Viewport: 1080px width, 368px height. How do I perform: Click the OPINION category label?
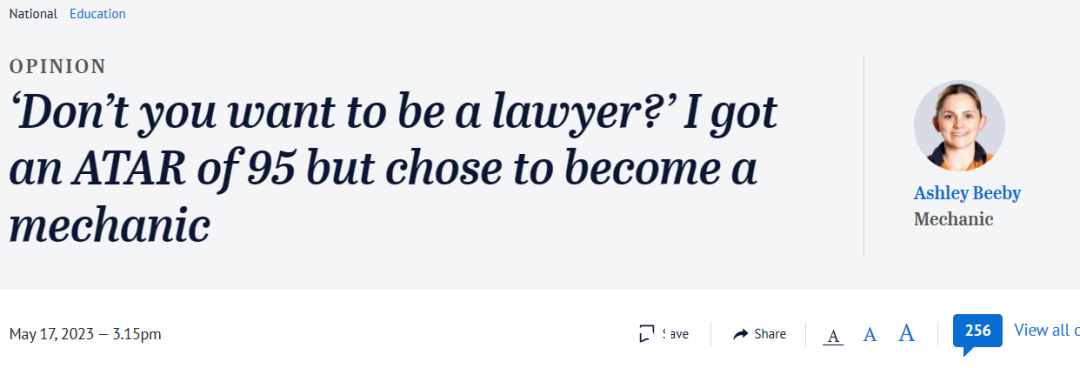tap(57, 66)
